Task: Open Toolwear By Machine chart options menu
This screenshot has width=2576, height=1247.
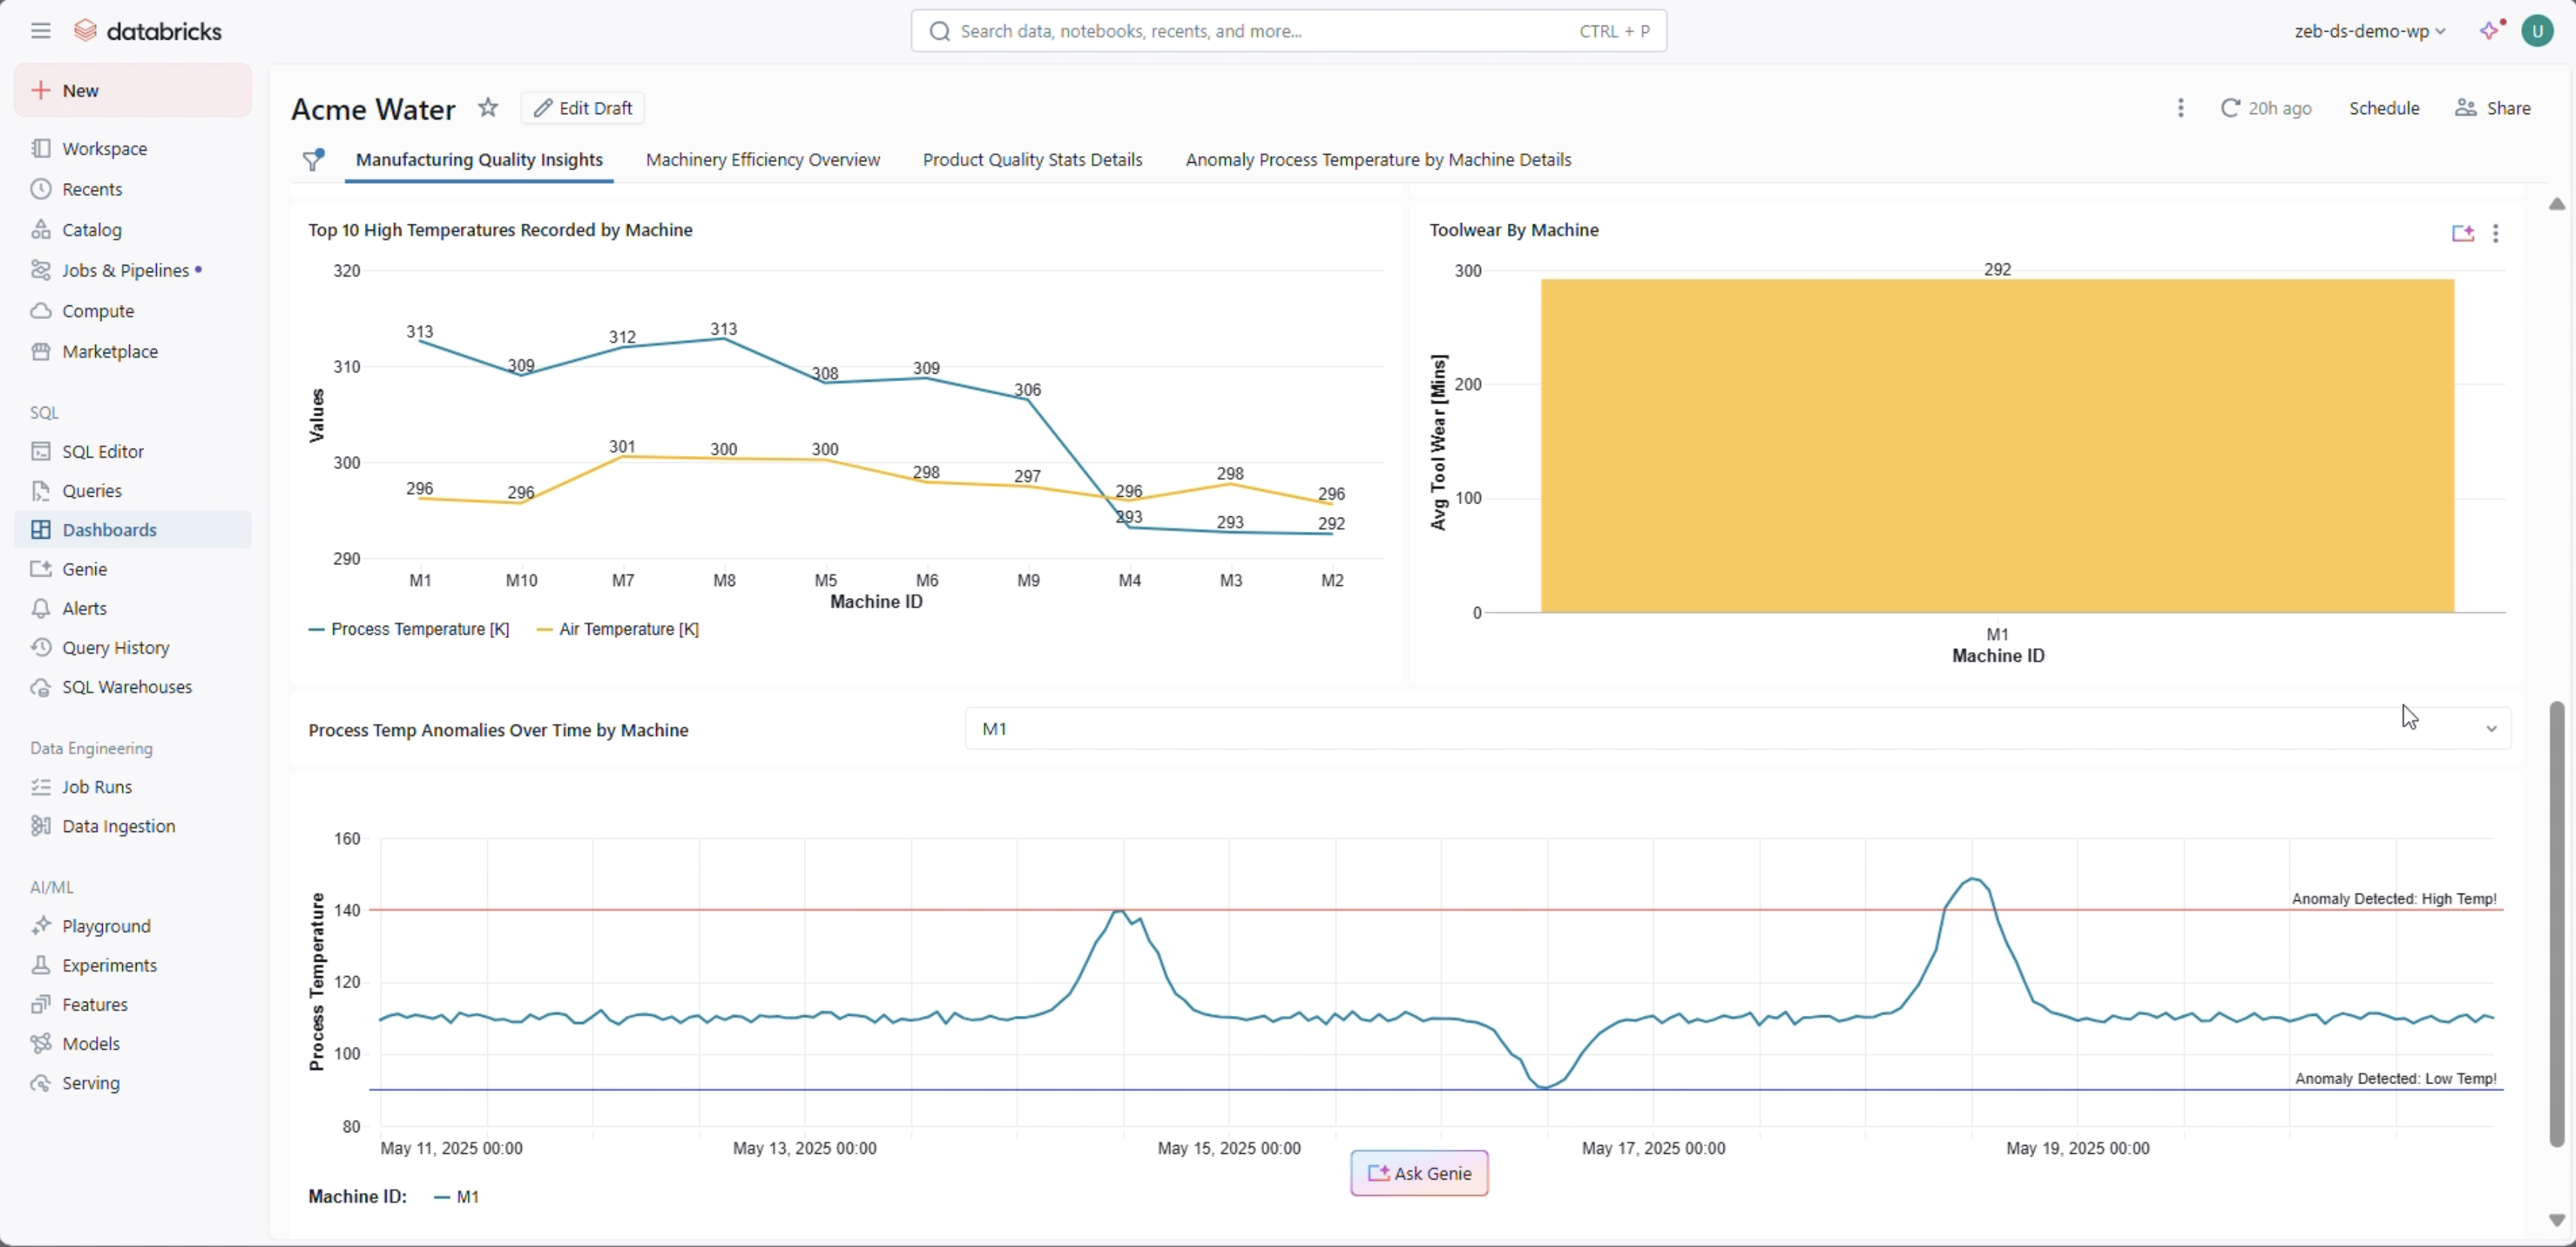Action: point(2496,234)
